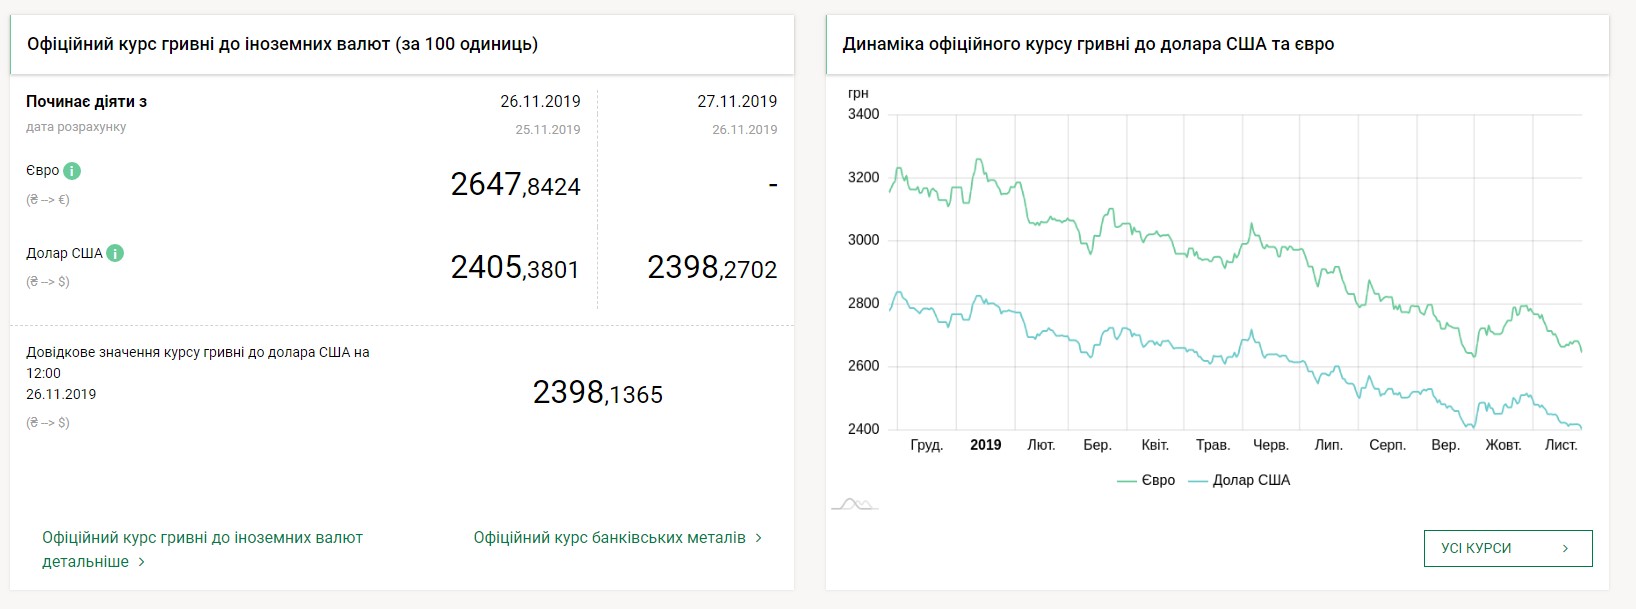The height and width of the screenshot is (609, 1636).
Task: Click the info icon next to Євро
Action: (x=72, y=171)
